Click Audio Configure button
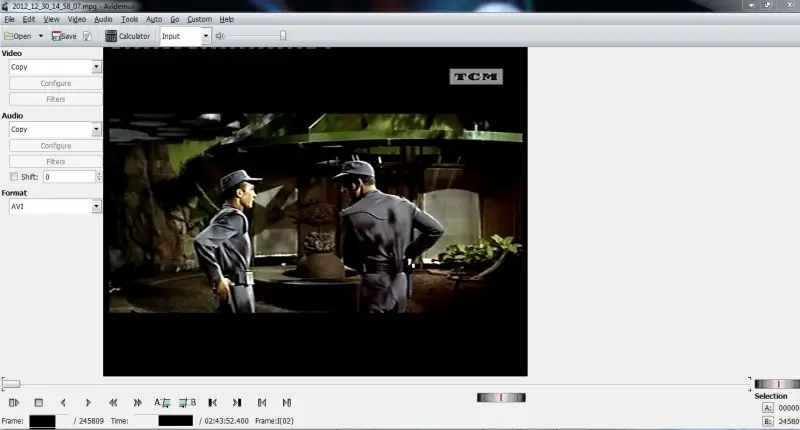 56,145
